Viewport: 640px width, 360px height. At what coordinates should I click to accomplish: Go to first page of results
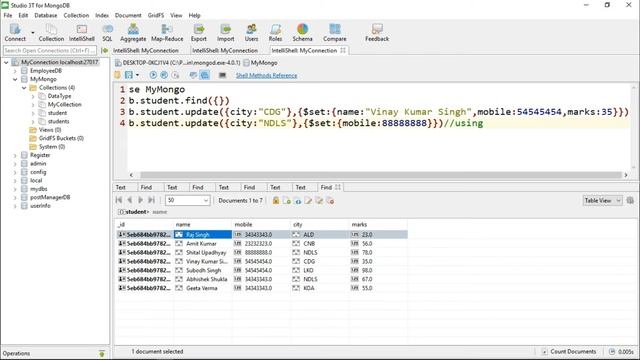point(119,200)
